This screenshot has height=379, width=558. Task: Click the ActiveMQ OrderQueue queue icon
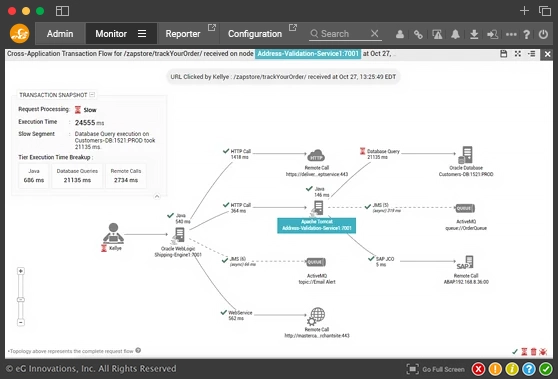[x=465, y=208]
